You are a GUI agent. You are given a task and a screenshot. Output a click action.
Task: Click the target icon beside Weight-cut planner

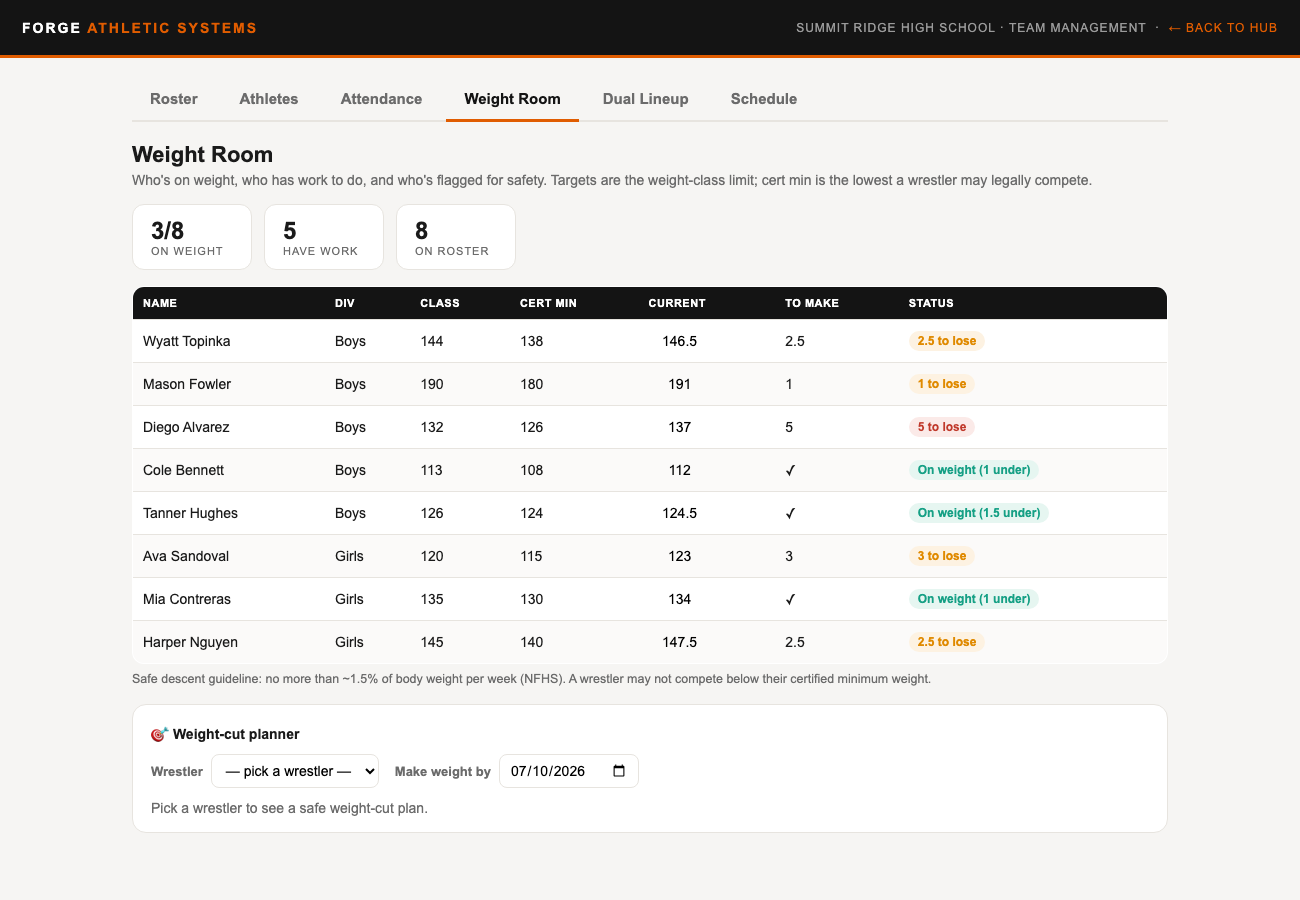tap(159, 734)
